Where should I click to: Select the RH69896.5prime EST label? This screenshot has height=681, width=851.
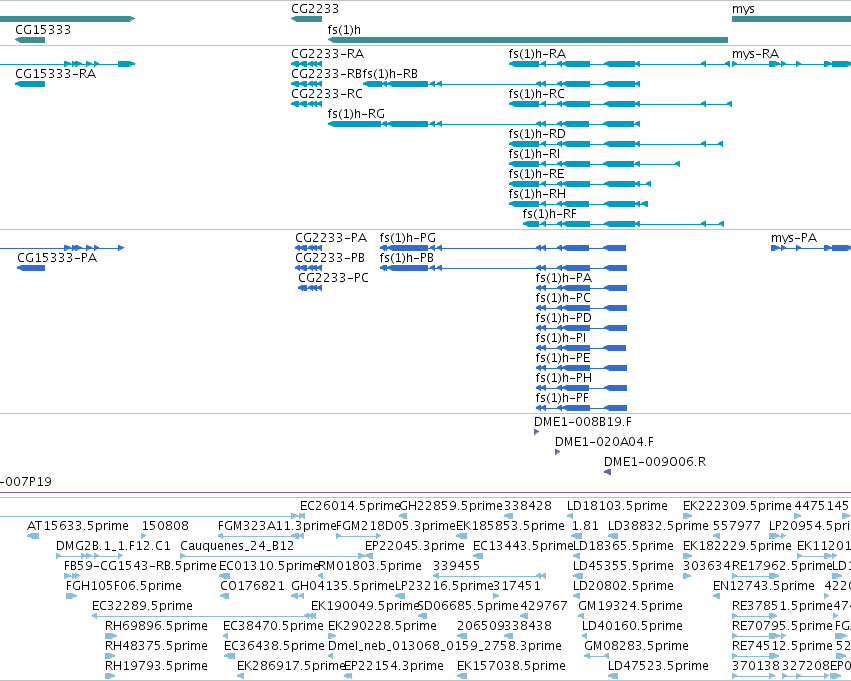[x=156, y=626]
